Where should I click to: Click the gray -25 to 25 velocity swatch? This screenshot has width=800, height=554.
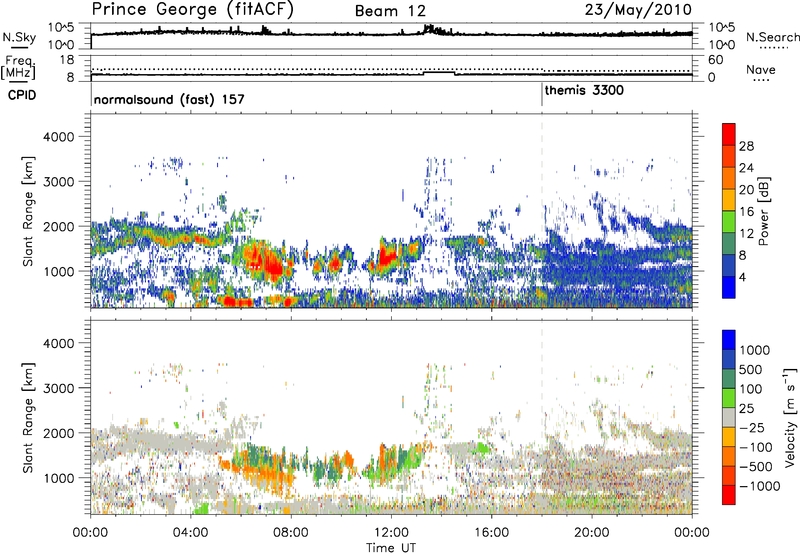tap(729, 417)
